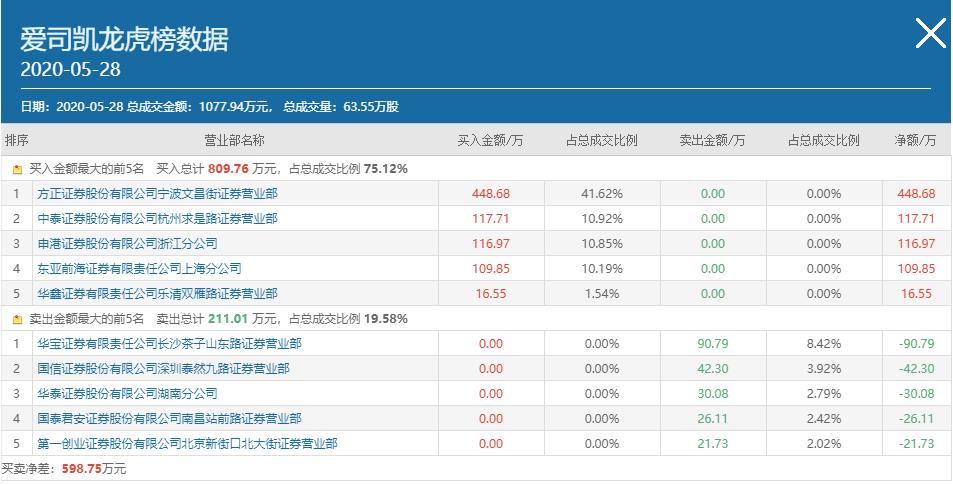The image size is (953, 485).
Task: Select the 2.79% ratio cell
Action: pyautogui.click(x=824, y=394)
